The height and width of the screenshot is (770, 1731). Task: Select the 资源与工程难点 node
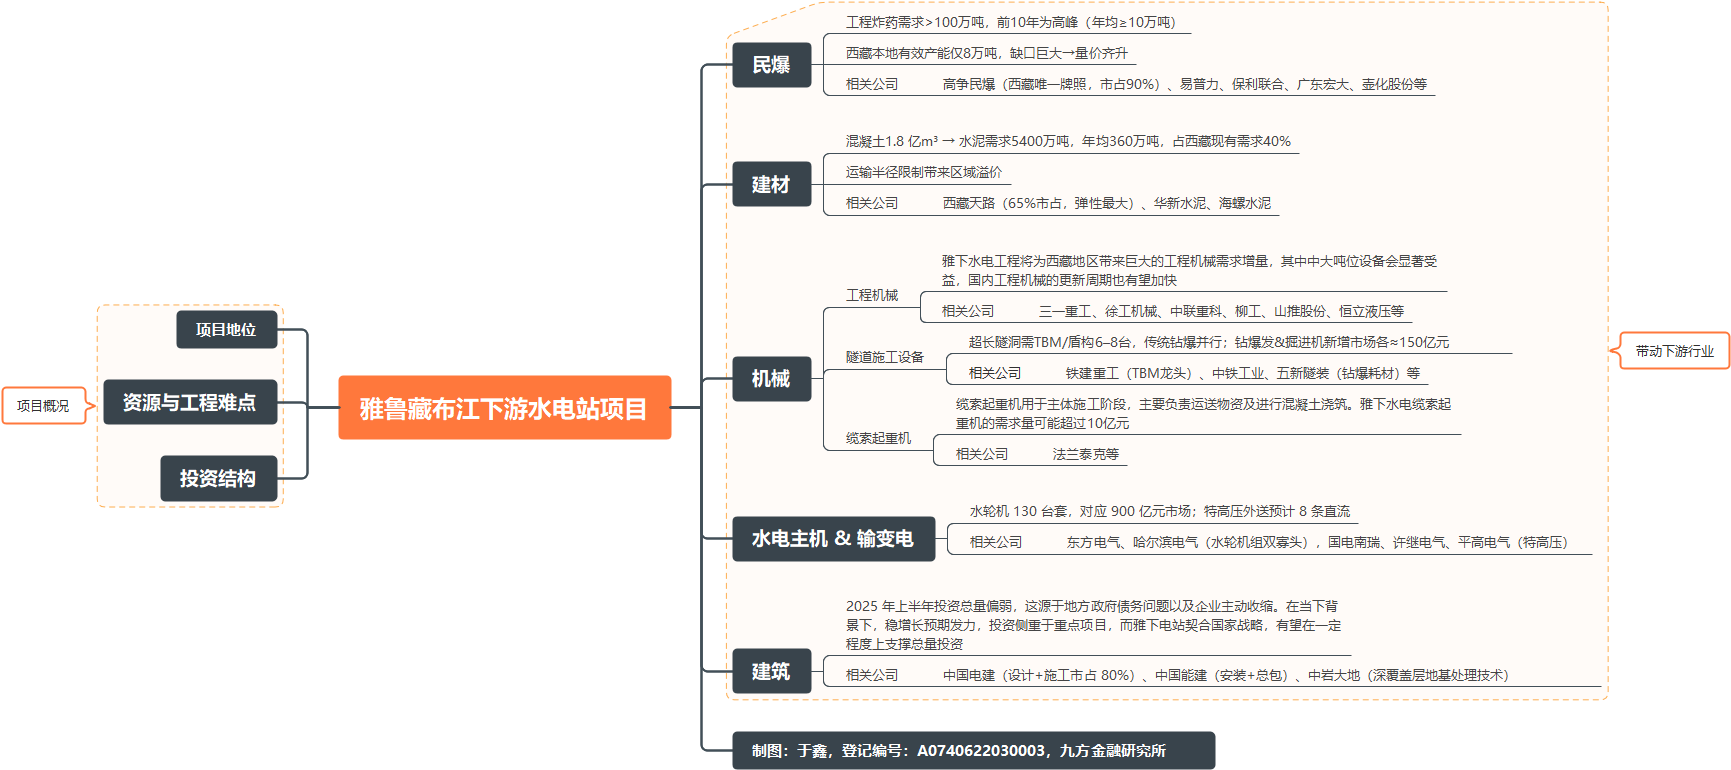[190, 402]
